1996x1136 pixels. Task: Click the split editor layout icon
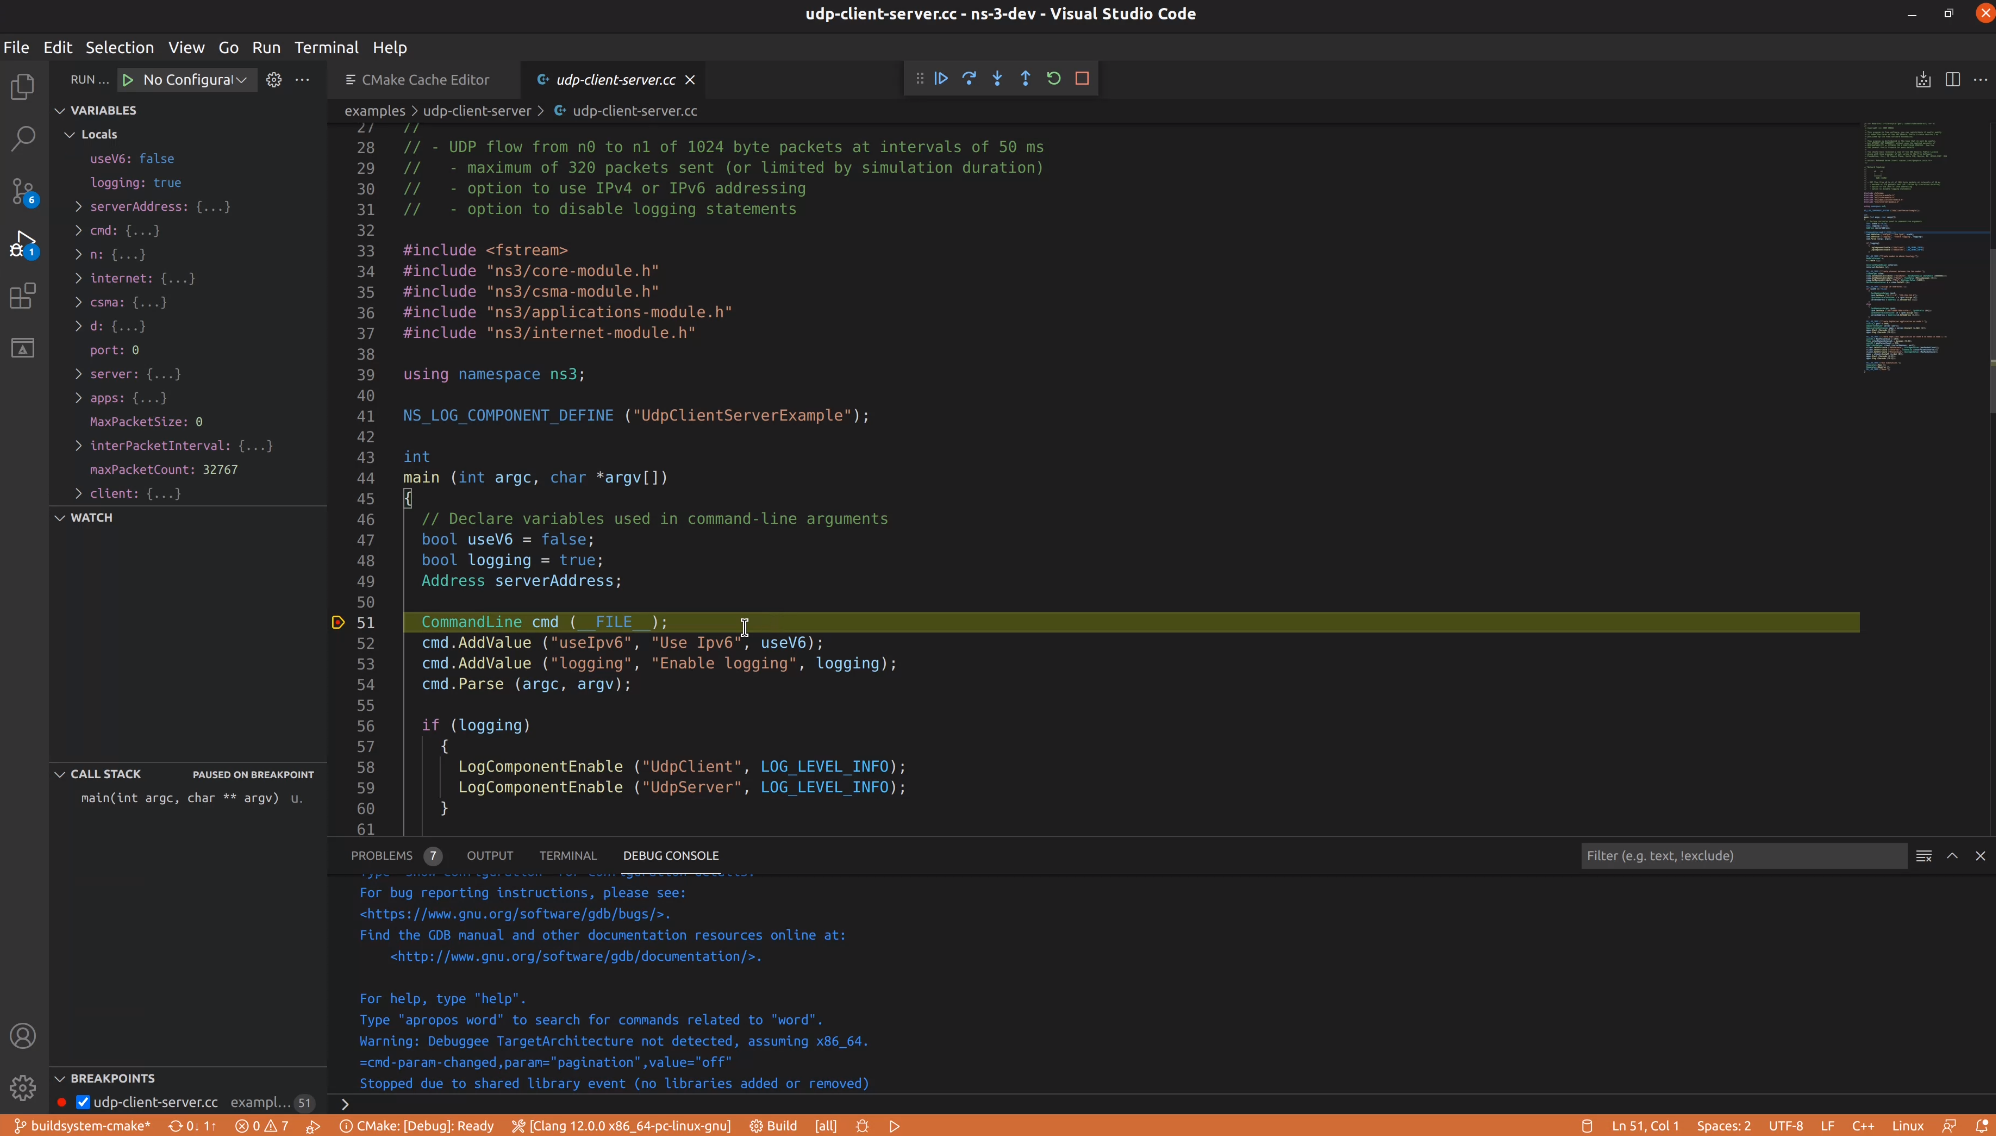1952,80
